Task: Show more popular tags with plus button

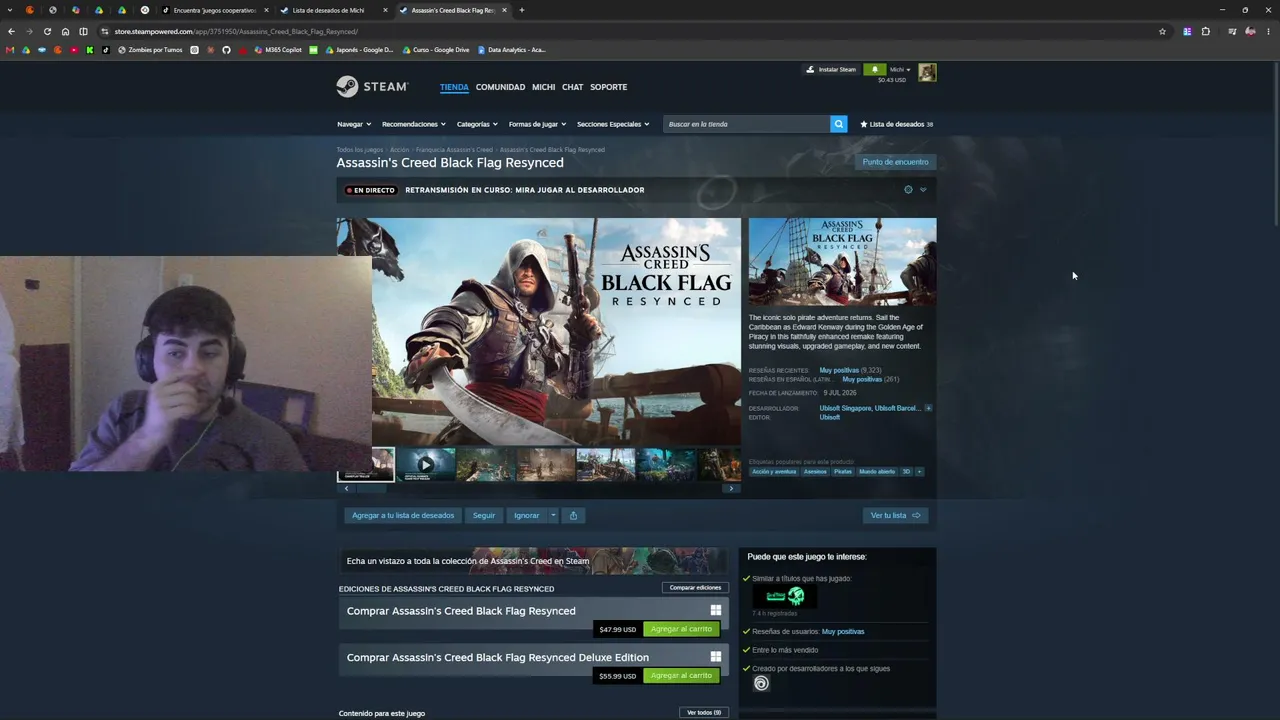Action: (919, 472)
